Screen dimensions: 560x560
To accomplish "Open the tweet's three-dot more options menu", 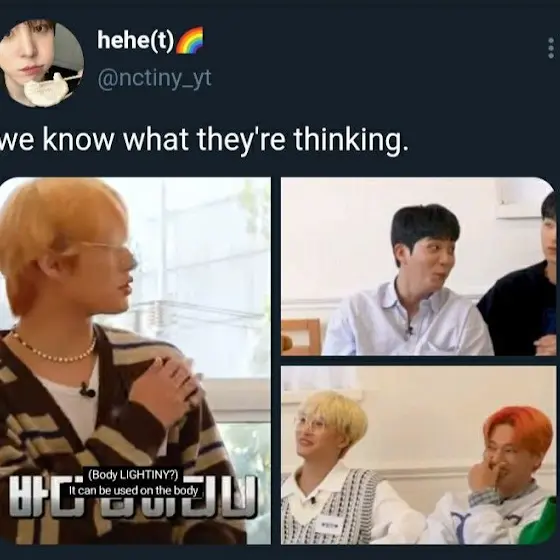I will (551, 48).
